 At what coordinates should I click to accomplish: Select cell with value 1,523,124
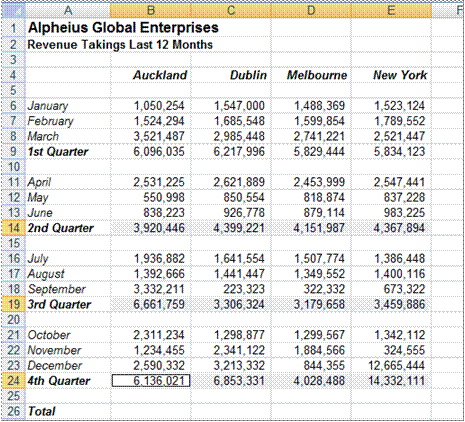[x=391, y=106]
